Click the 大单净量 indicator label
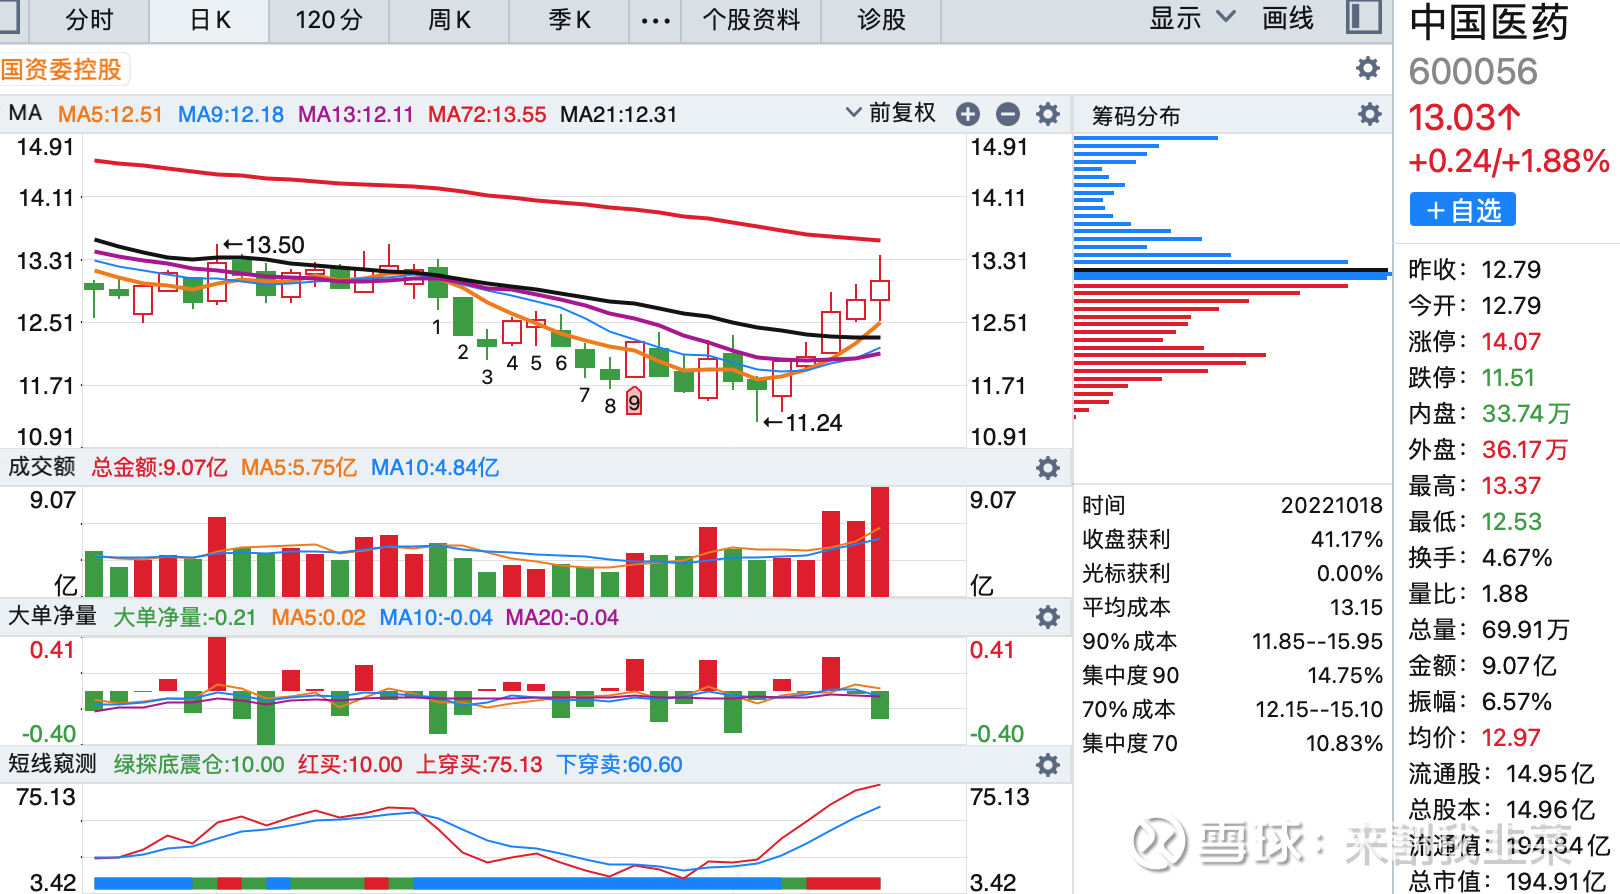The height and width of the screenshot is (894, 1620). [52, 616]
